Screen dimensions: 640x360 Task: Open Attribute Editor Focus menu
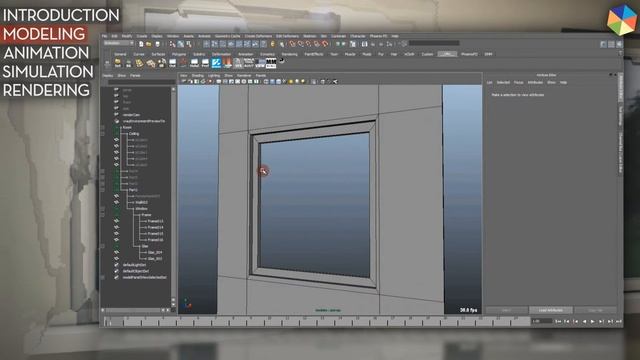518,82
